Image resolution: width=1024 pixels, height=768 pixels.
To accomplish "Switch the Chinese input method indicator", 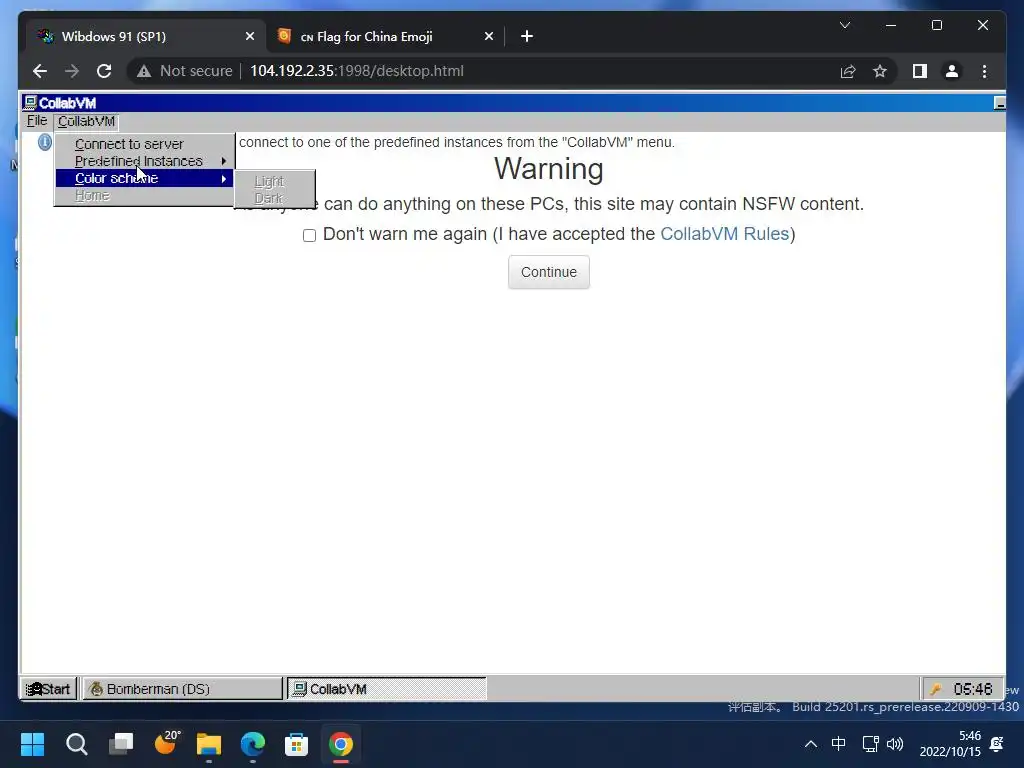I will (x=839, y=743).
